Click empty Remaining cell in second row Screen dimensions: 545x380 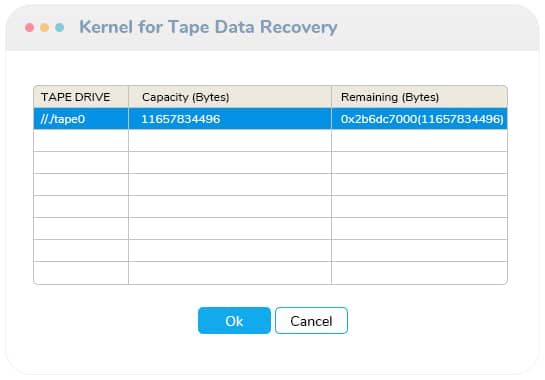(420, 140)
